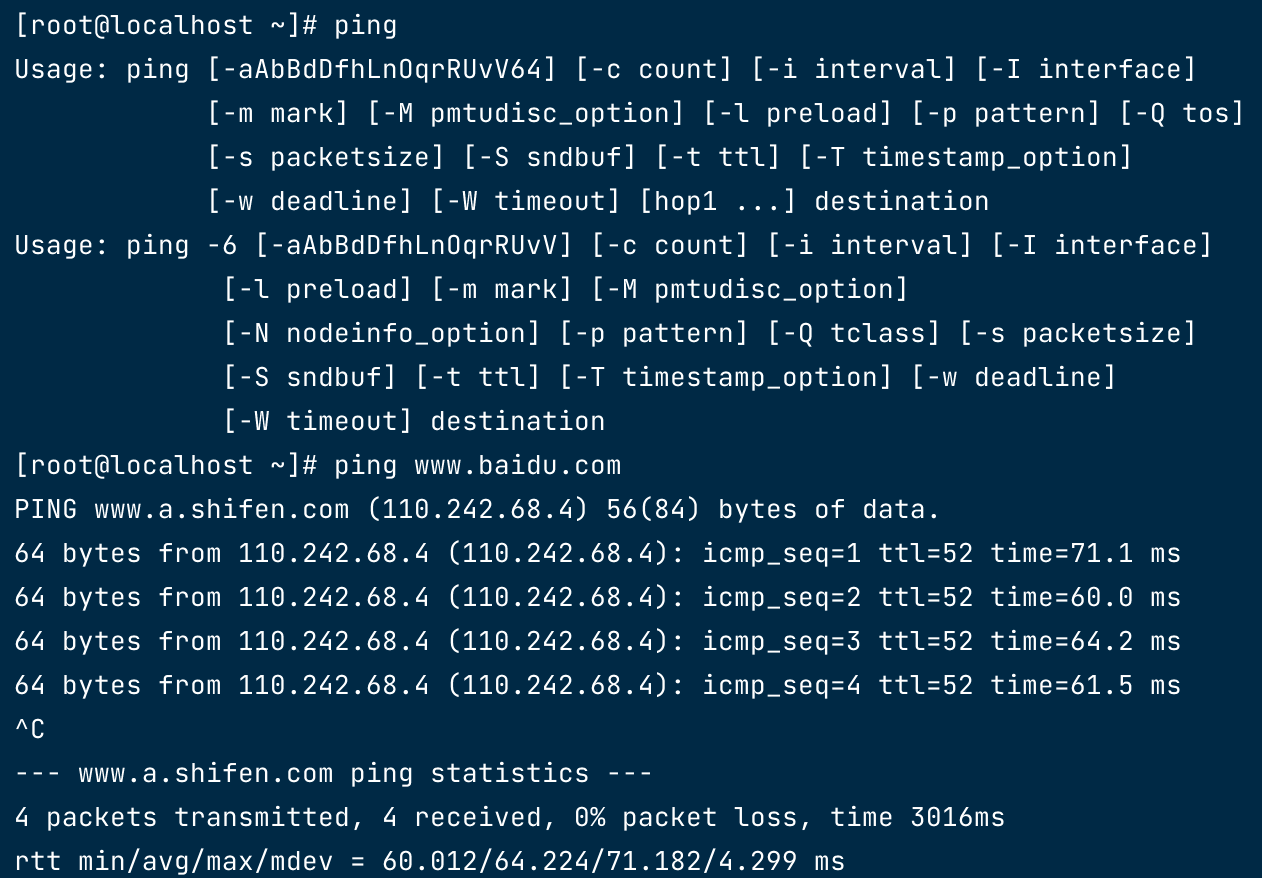Click '[hop1 ...]' in the usage text
Viewport: 1262px width, 878px height.
717,202
